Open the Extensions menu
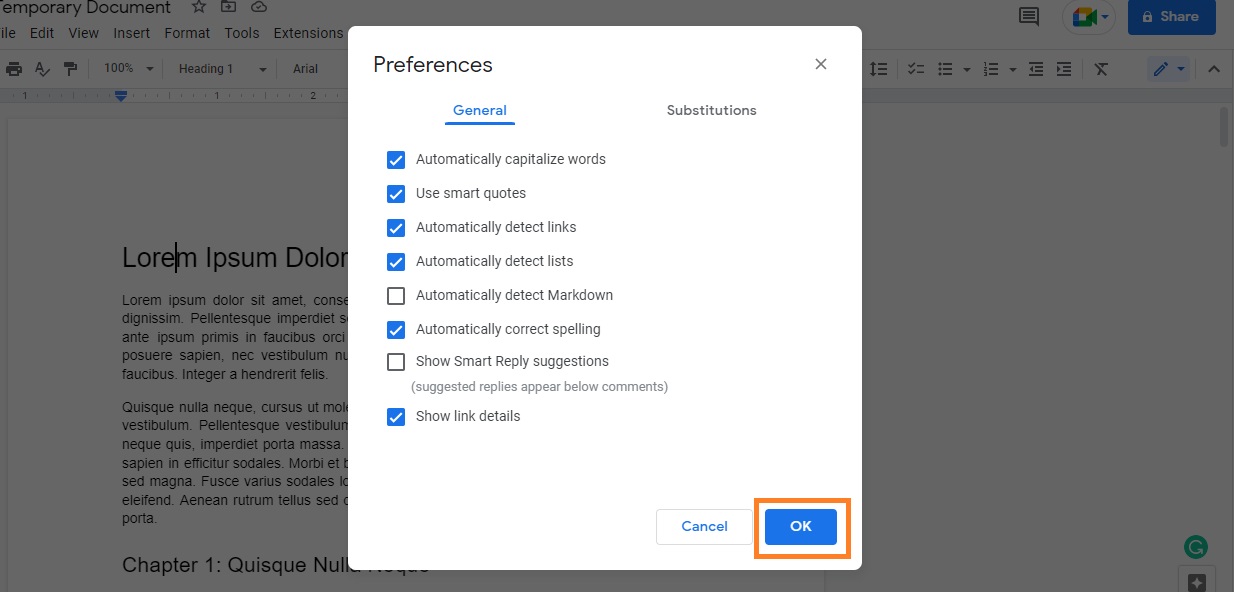The width and height of the screenshot is (1234, 592). point(308,32)
